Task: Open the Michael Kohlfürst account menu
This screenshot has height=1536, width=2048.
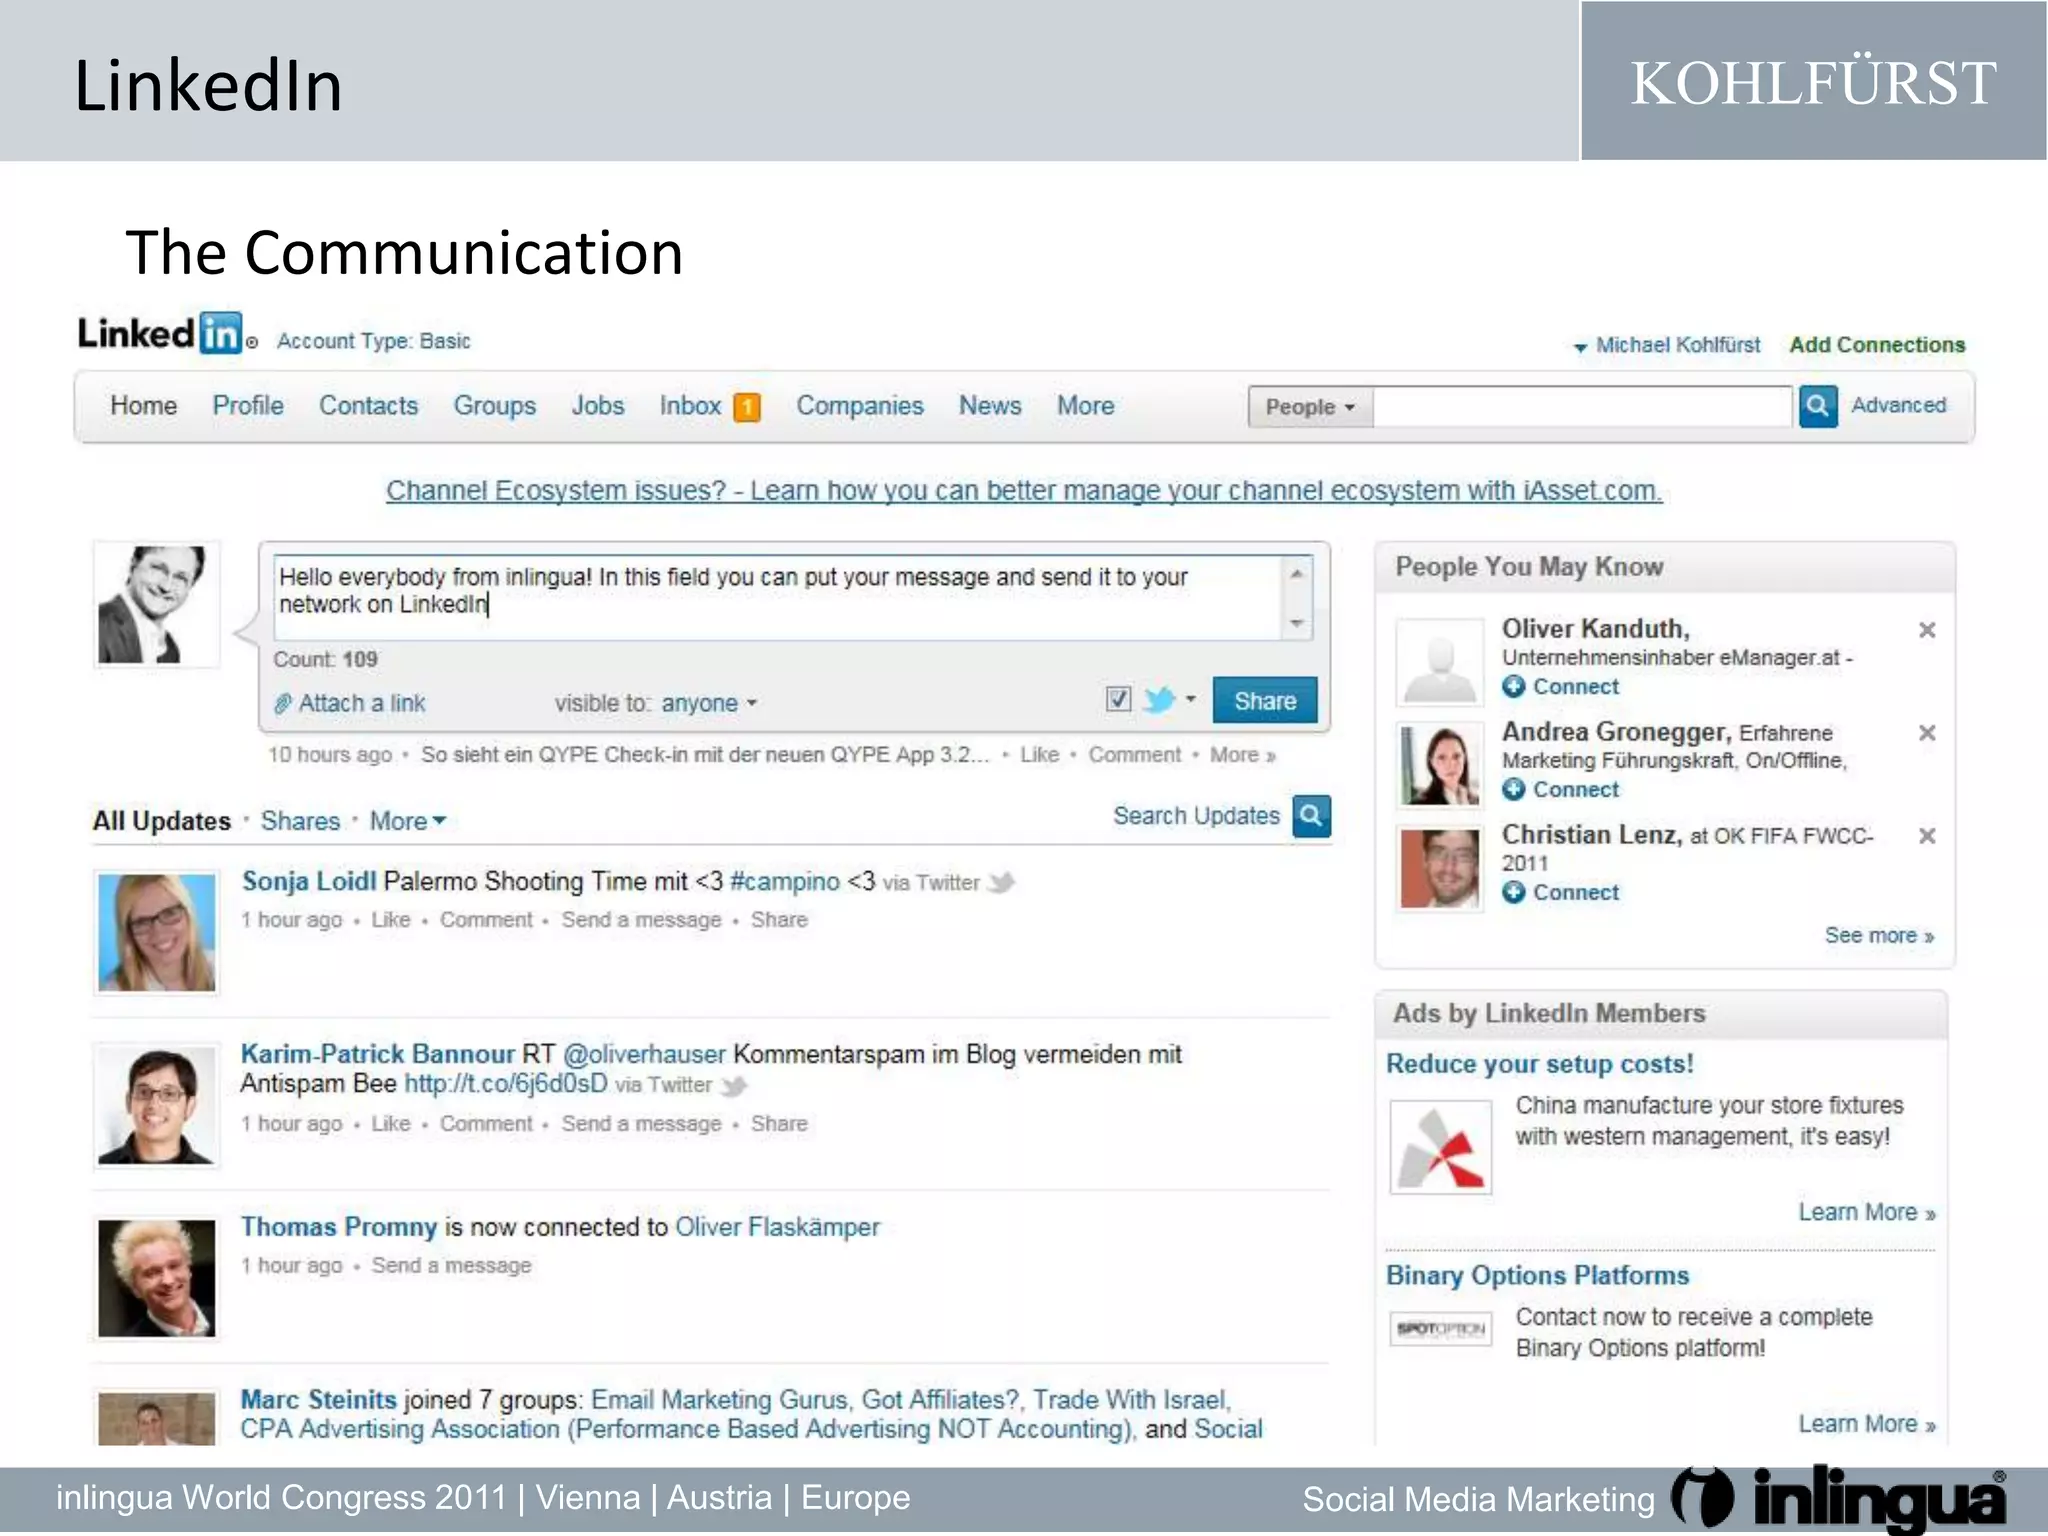Action: [x=1667, y=346]
